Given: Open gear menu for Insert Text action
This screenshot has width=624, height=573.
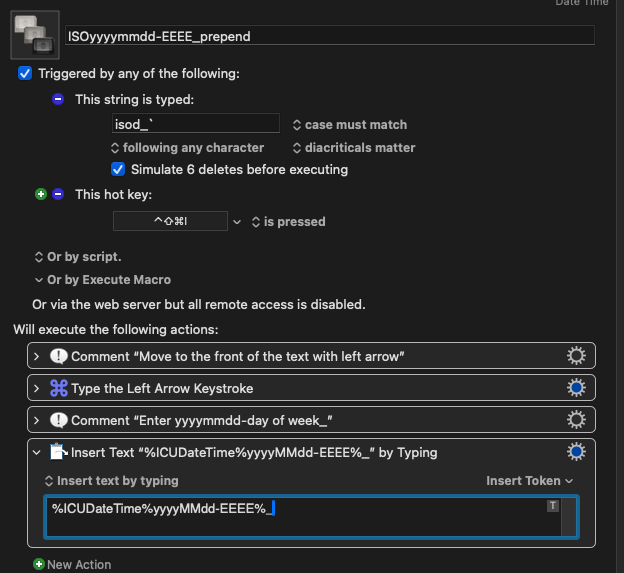Looking at the screenshot, I should pyautogui.click(x=576, y=452).
